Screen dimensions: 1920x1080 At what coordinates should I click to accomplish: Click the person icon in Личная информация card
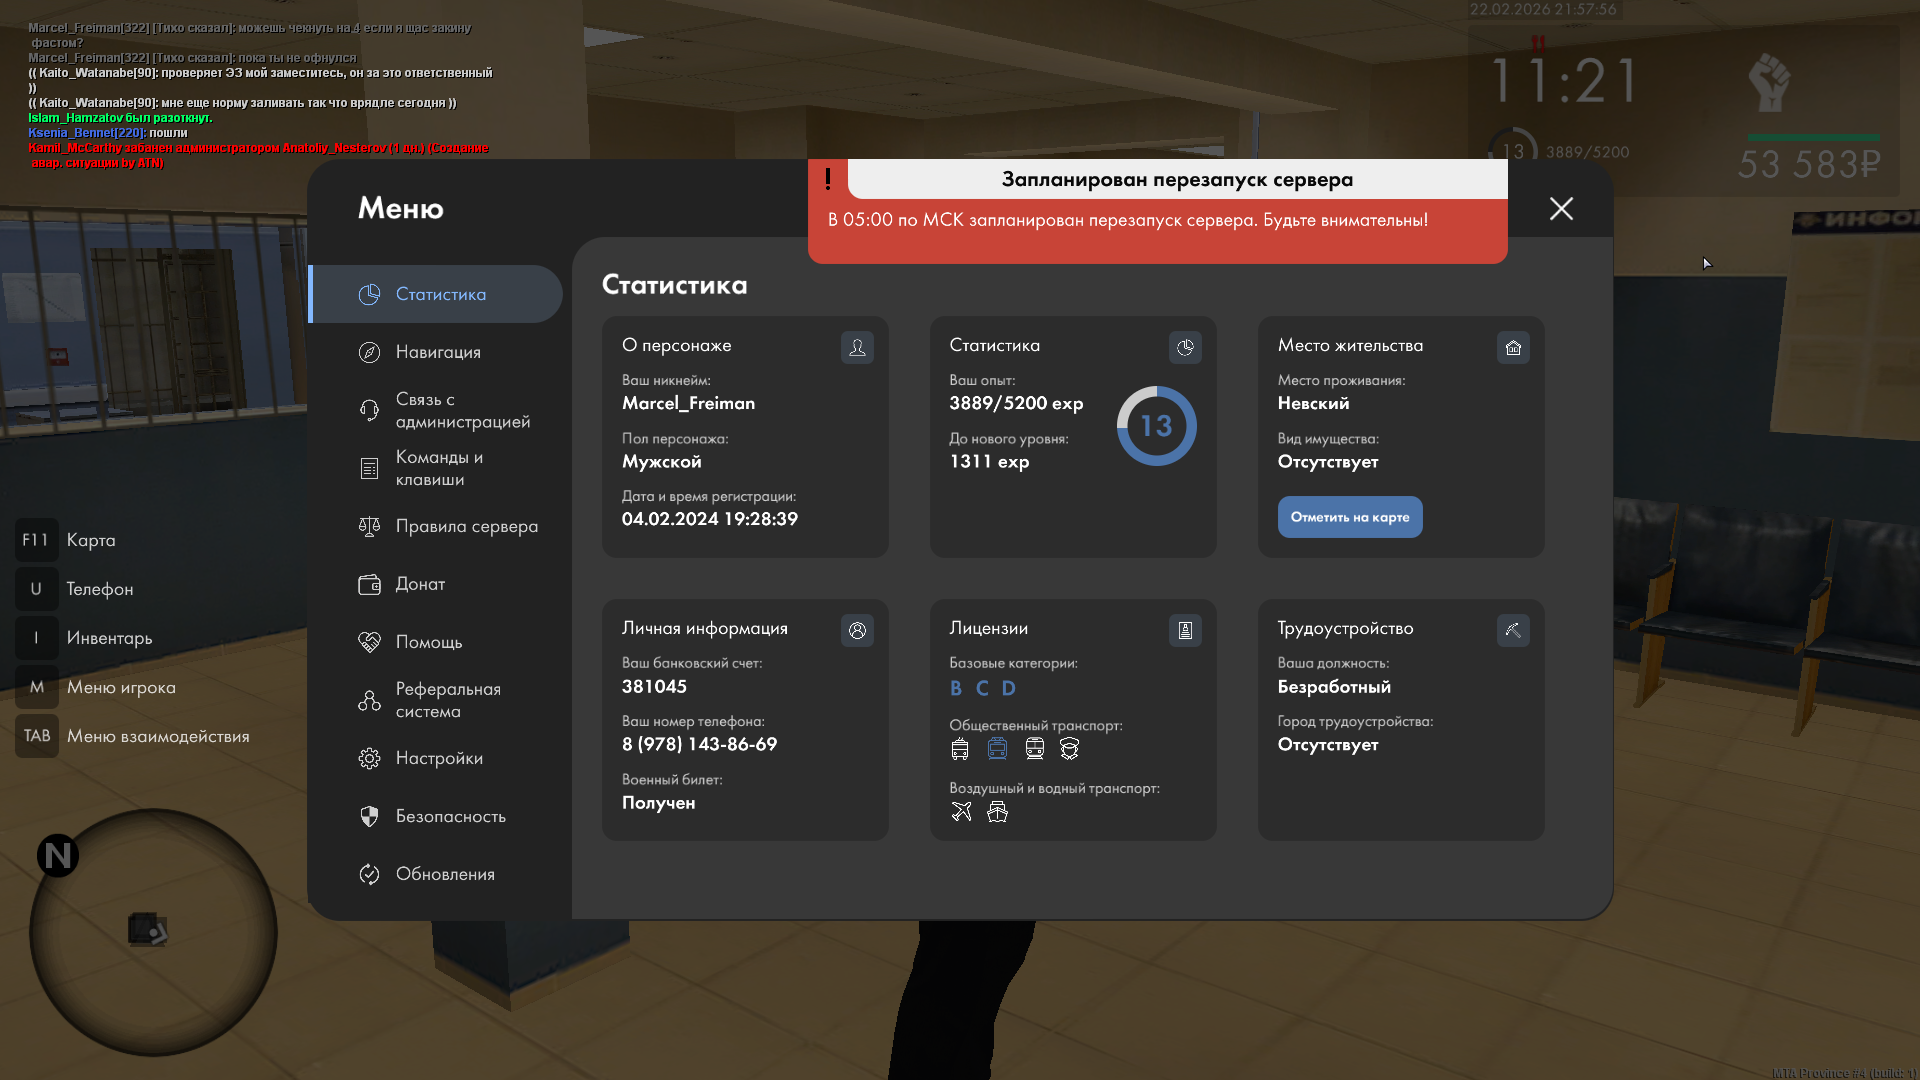(x=857, y=630)
